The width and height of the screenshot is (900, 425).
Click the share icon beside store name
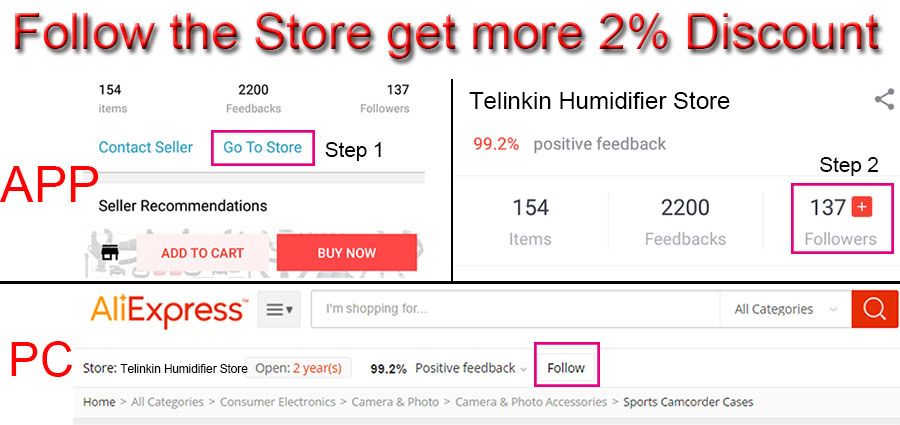885,99
